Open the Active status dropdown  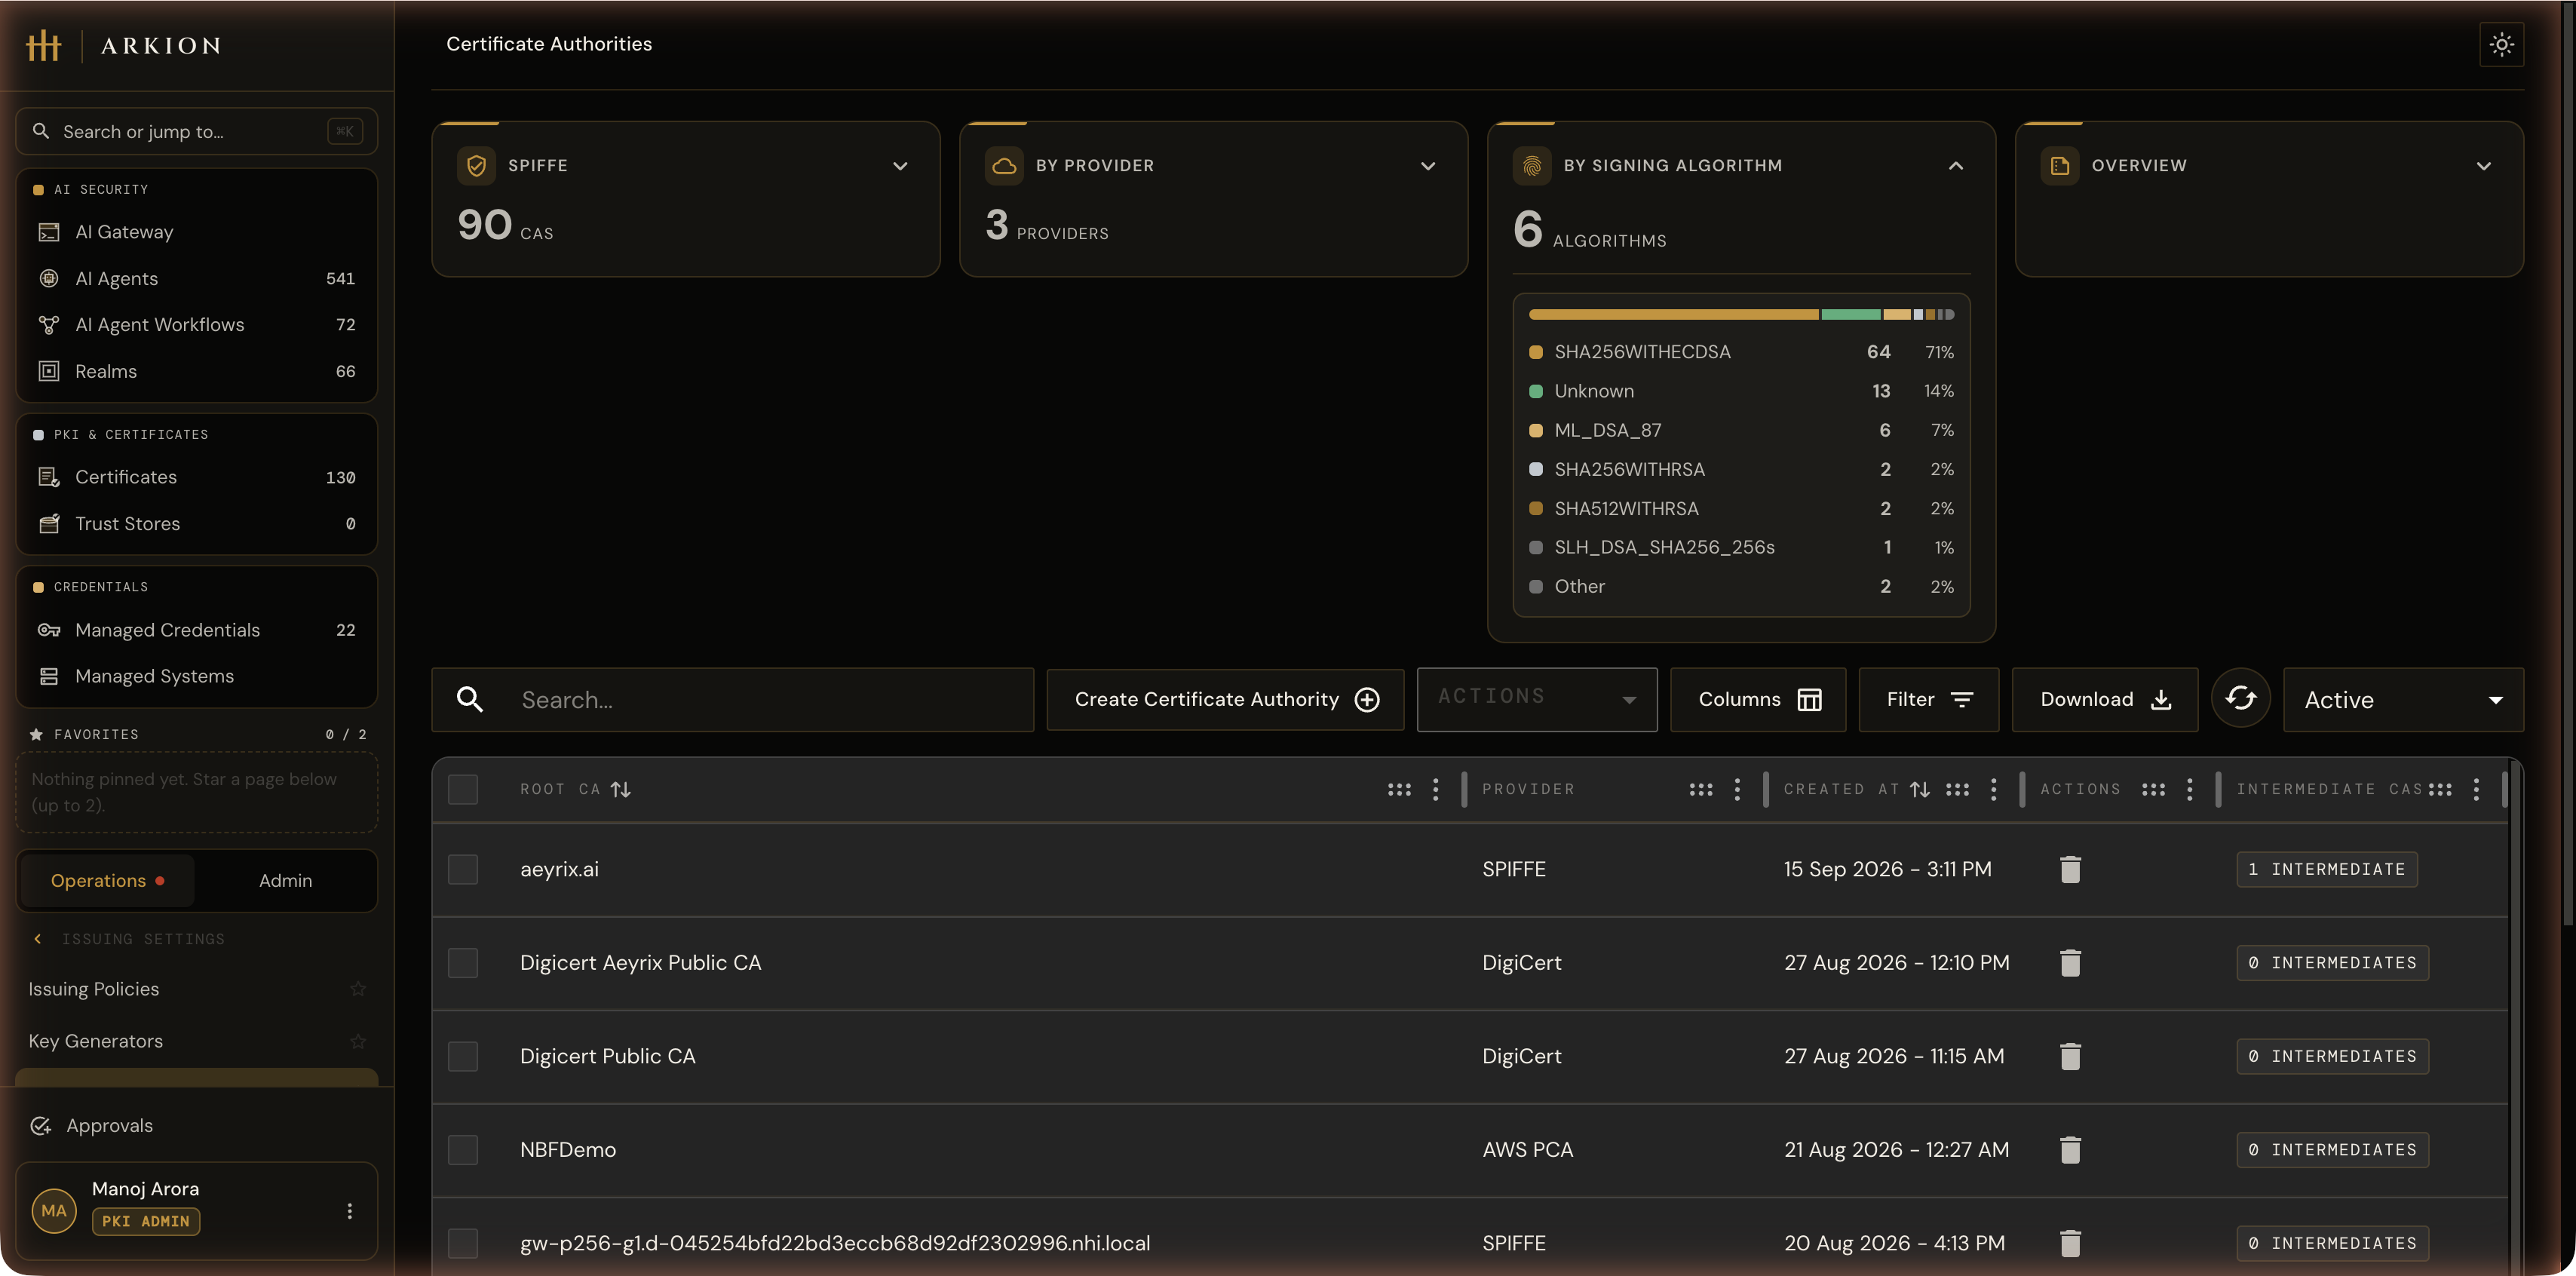(2403, 699)
